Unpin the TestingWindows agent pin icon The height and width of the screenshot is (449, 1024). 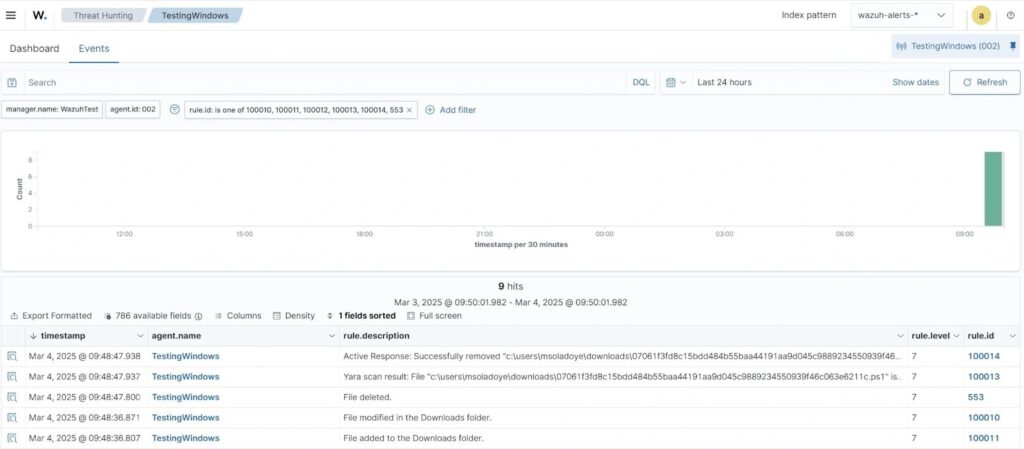(1012, 46)
